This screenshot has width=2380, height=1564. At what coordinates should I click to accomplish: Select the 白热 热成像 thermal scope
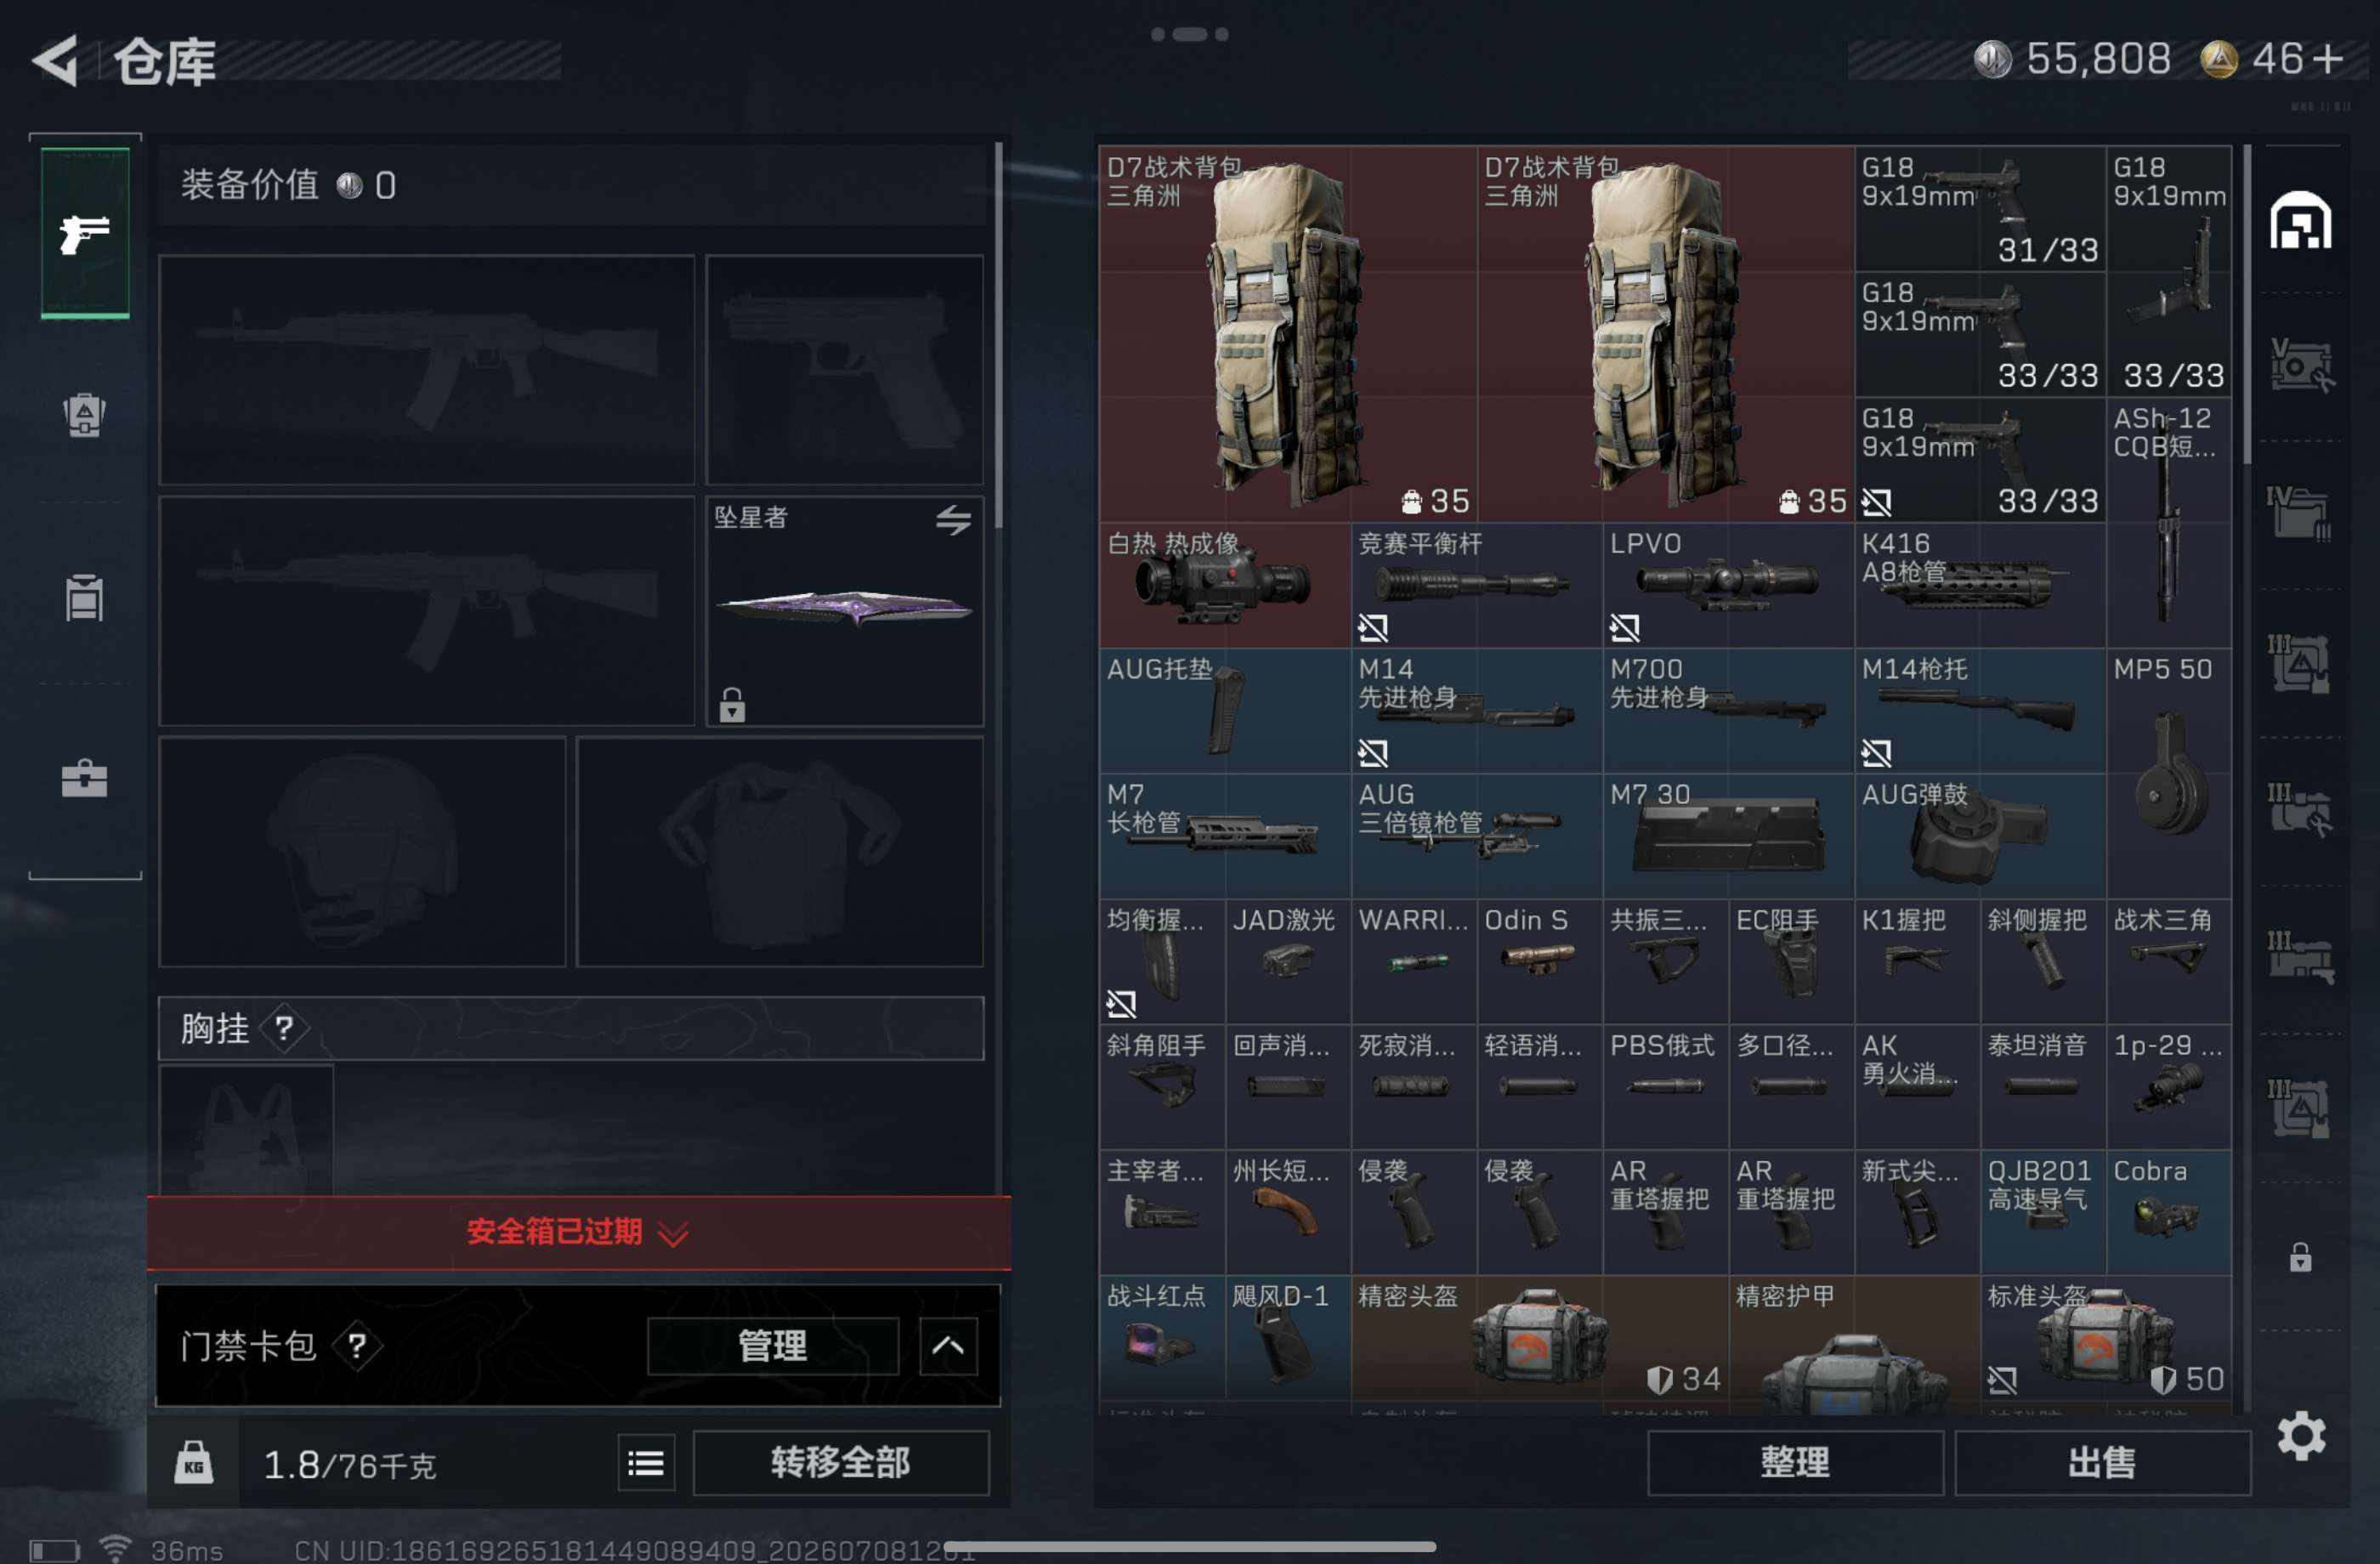pyautogui.click(x=1225, y=585)
